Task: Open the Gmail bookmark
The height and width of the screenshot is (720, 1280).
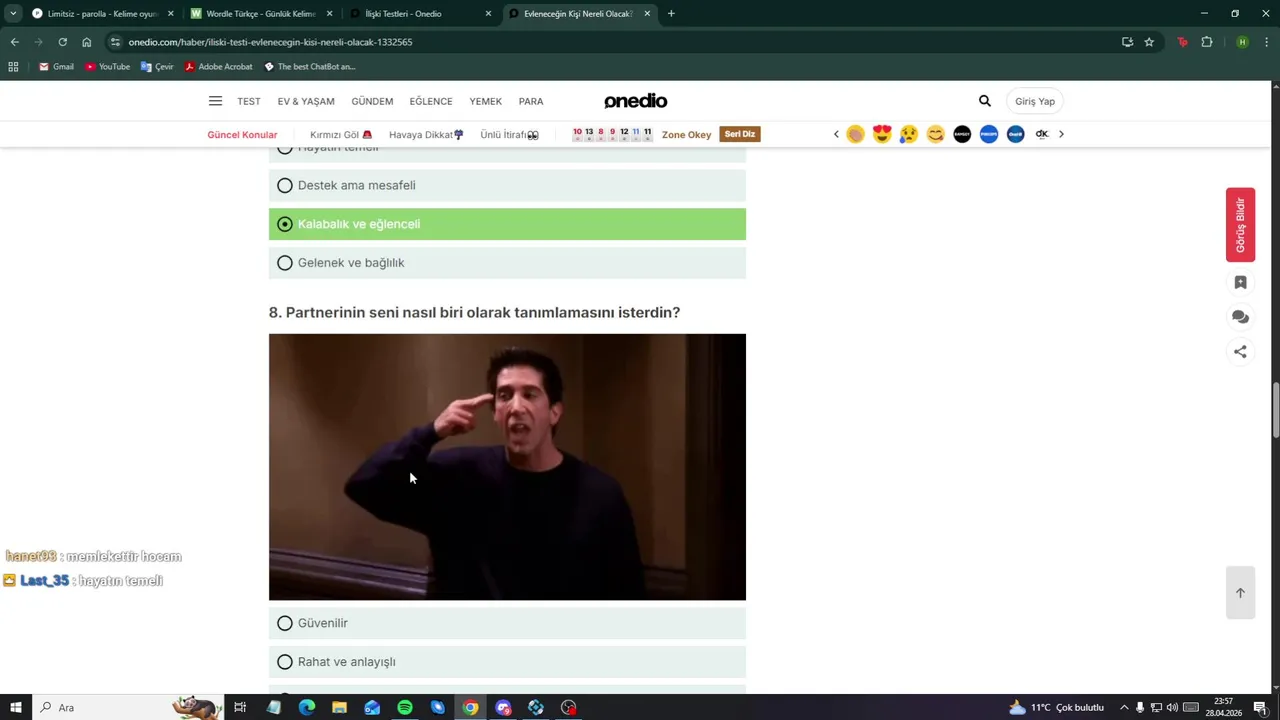Action: (x=56, y=67)
